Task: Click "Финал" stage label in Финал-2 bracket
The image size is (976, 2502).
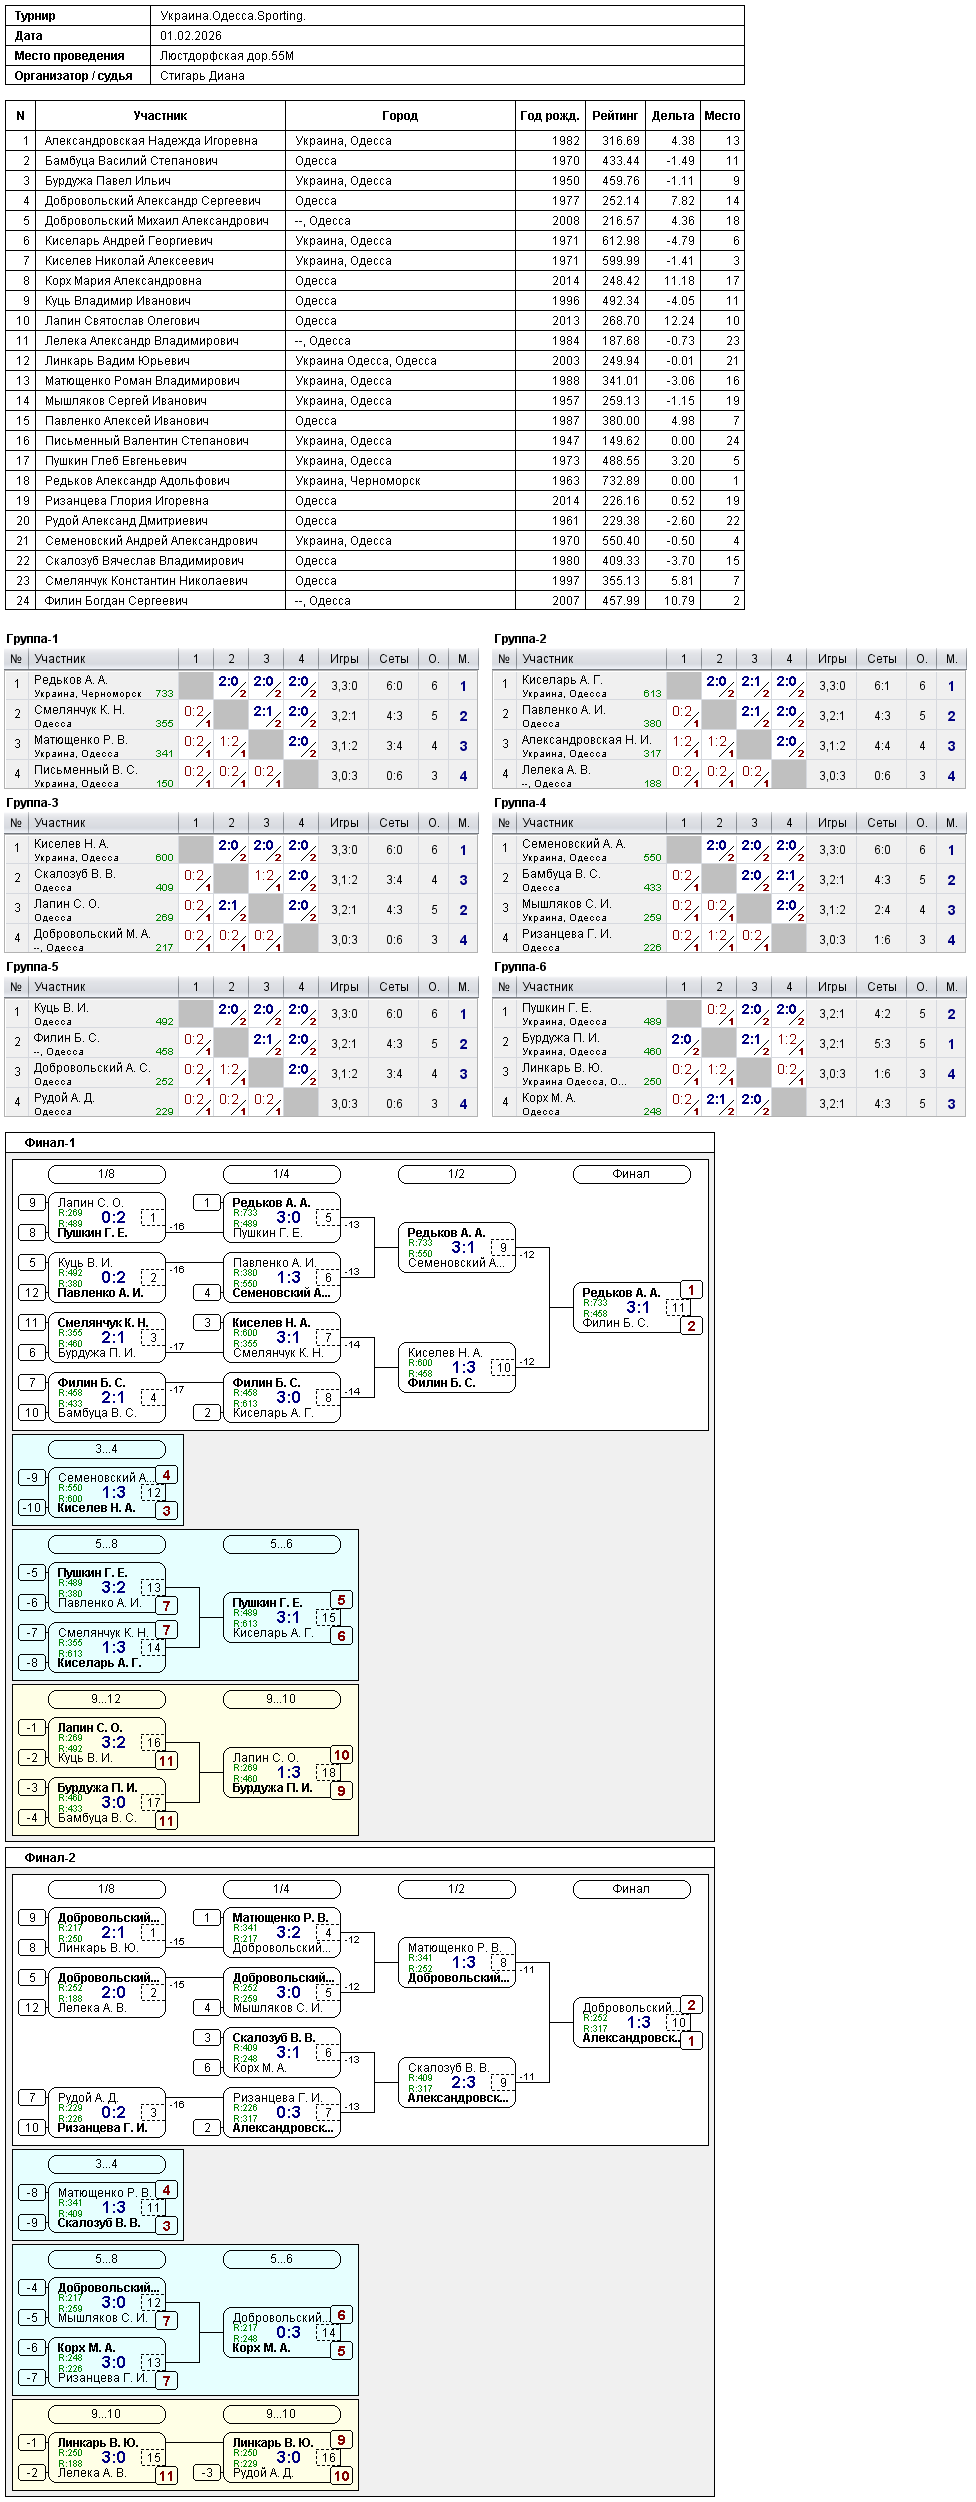Action: [x=632, y=1889]
